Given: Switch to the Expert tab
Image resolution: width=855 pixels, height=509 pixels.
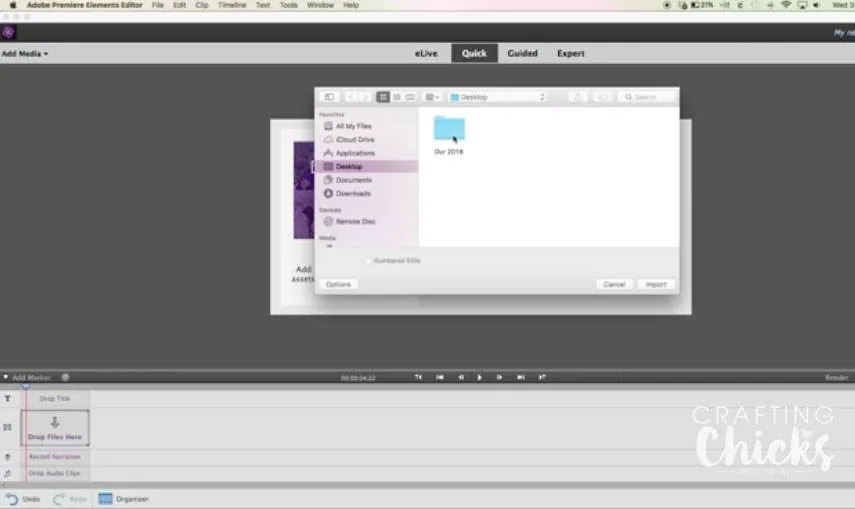Looking at the screenshot, I should [x=570, y=53].
